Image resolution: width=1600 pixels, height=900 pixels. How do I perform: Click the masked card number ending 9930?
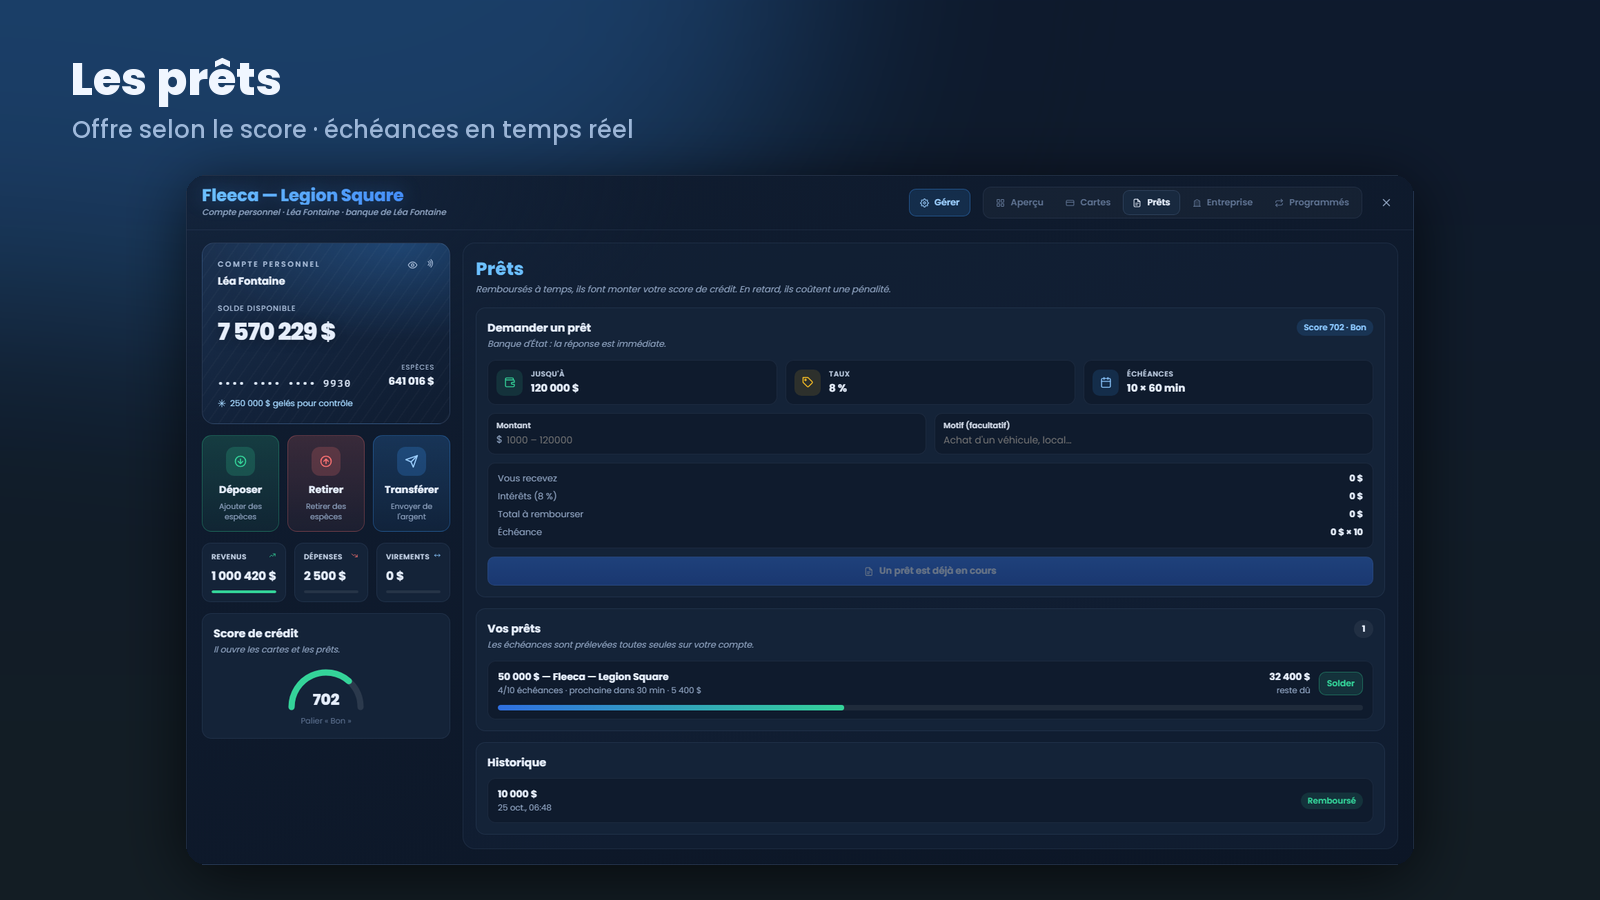point(284,384)
